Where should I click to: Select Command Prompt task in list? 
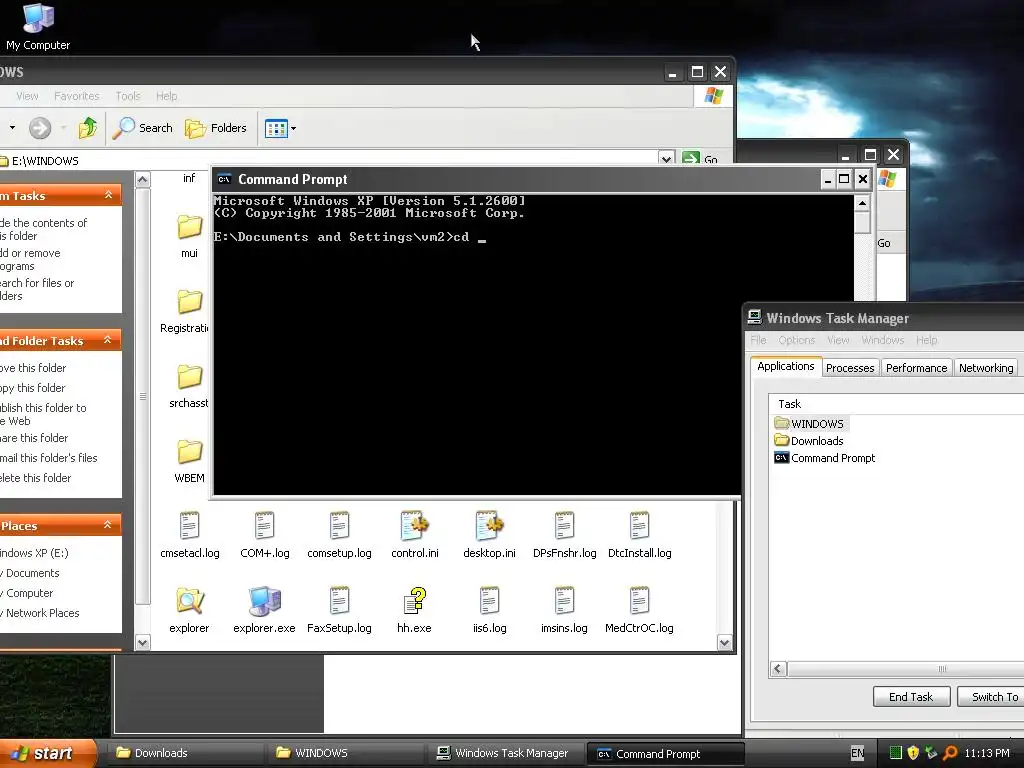pyautogui.click(x=825, y=458)
